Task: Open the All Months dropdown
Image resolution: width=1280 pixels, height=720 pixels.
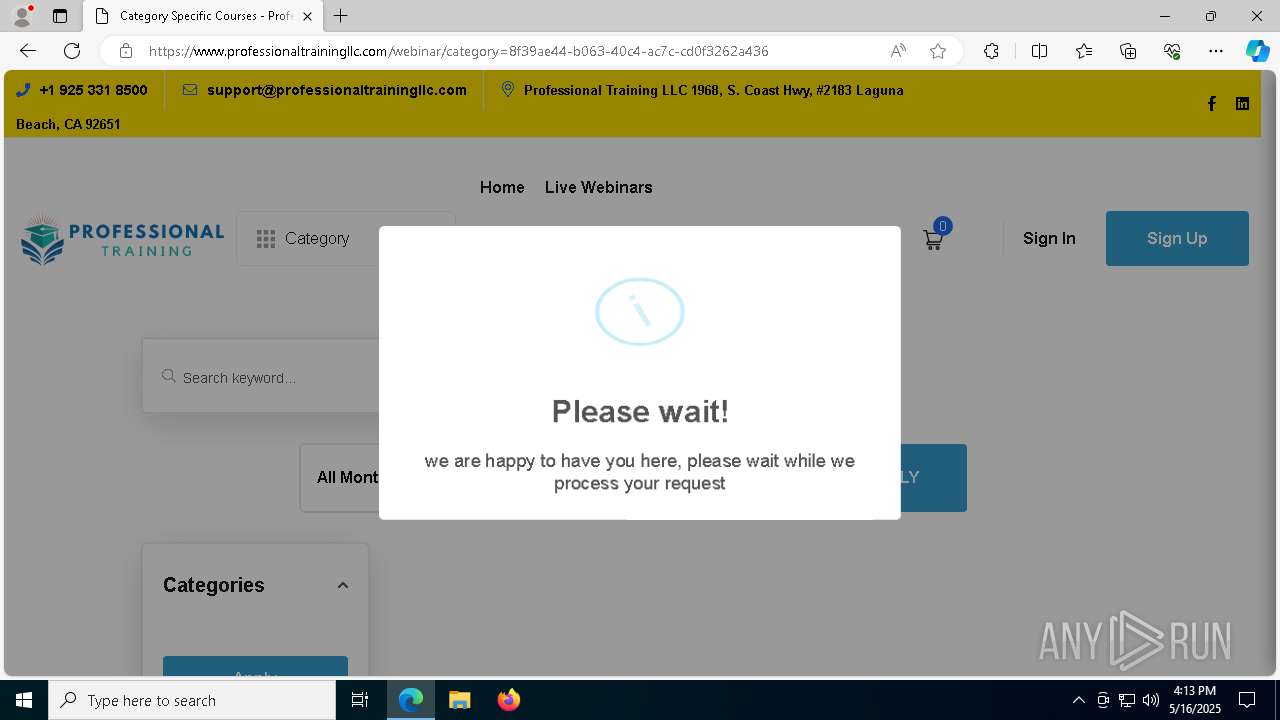Action: tap(340, 478)
